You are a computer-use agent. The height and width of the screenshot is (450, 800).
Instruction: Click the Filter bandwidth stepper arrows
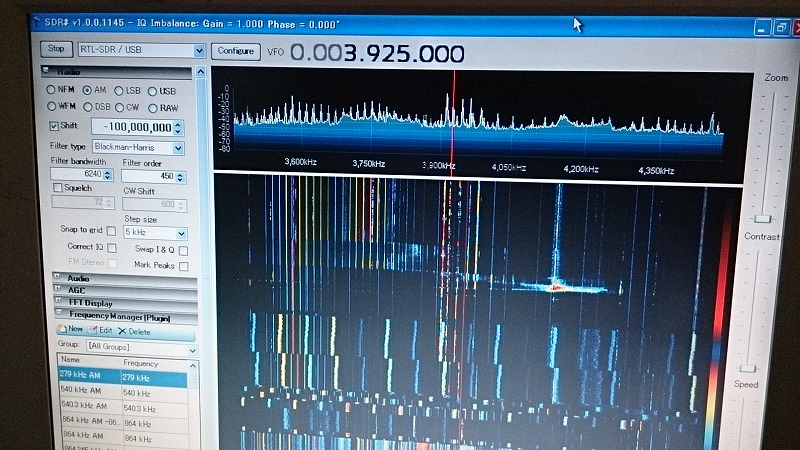coord(108,174)
